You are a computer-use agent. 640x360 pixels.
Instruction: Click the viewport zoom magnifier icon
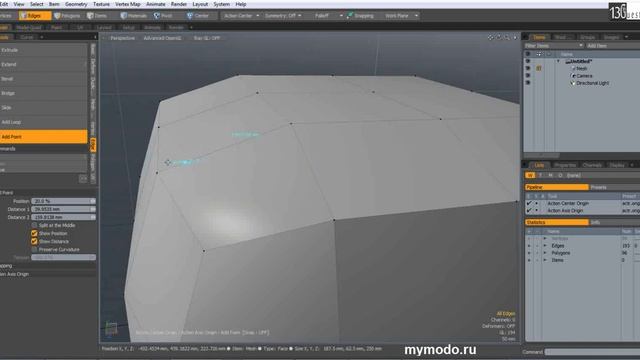point(507,38)
